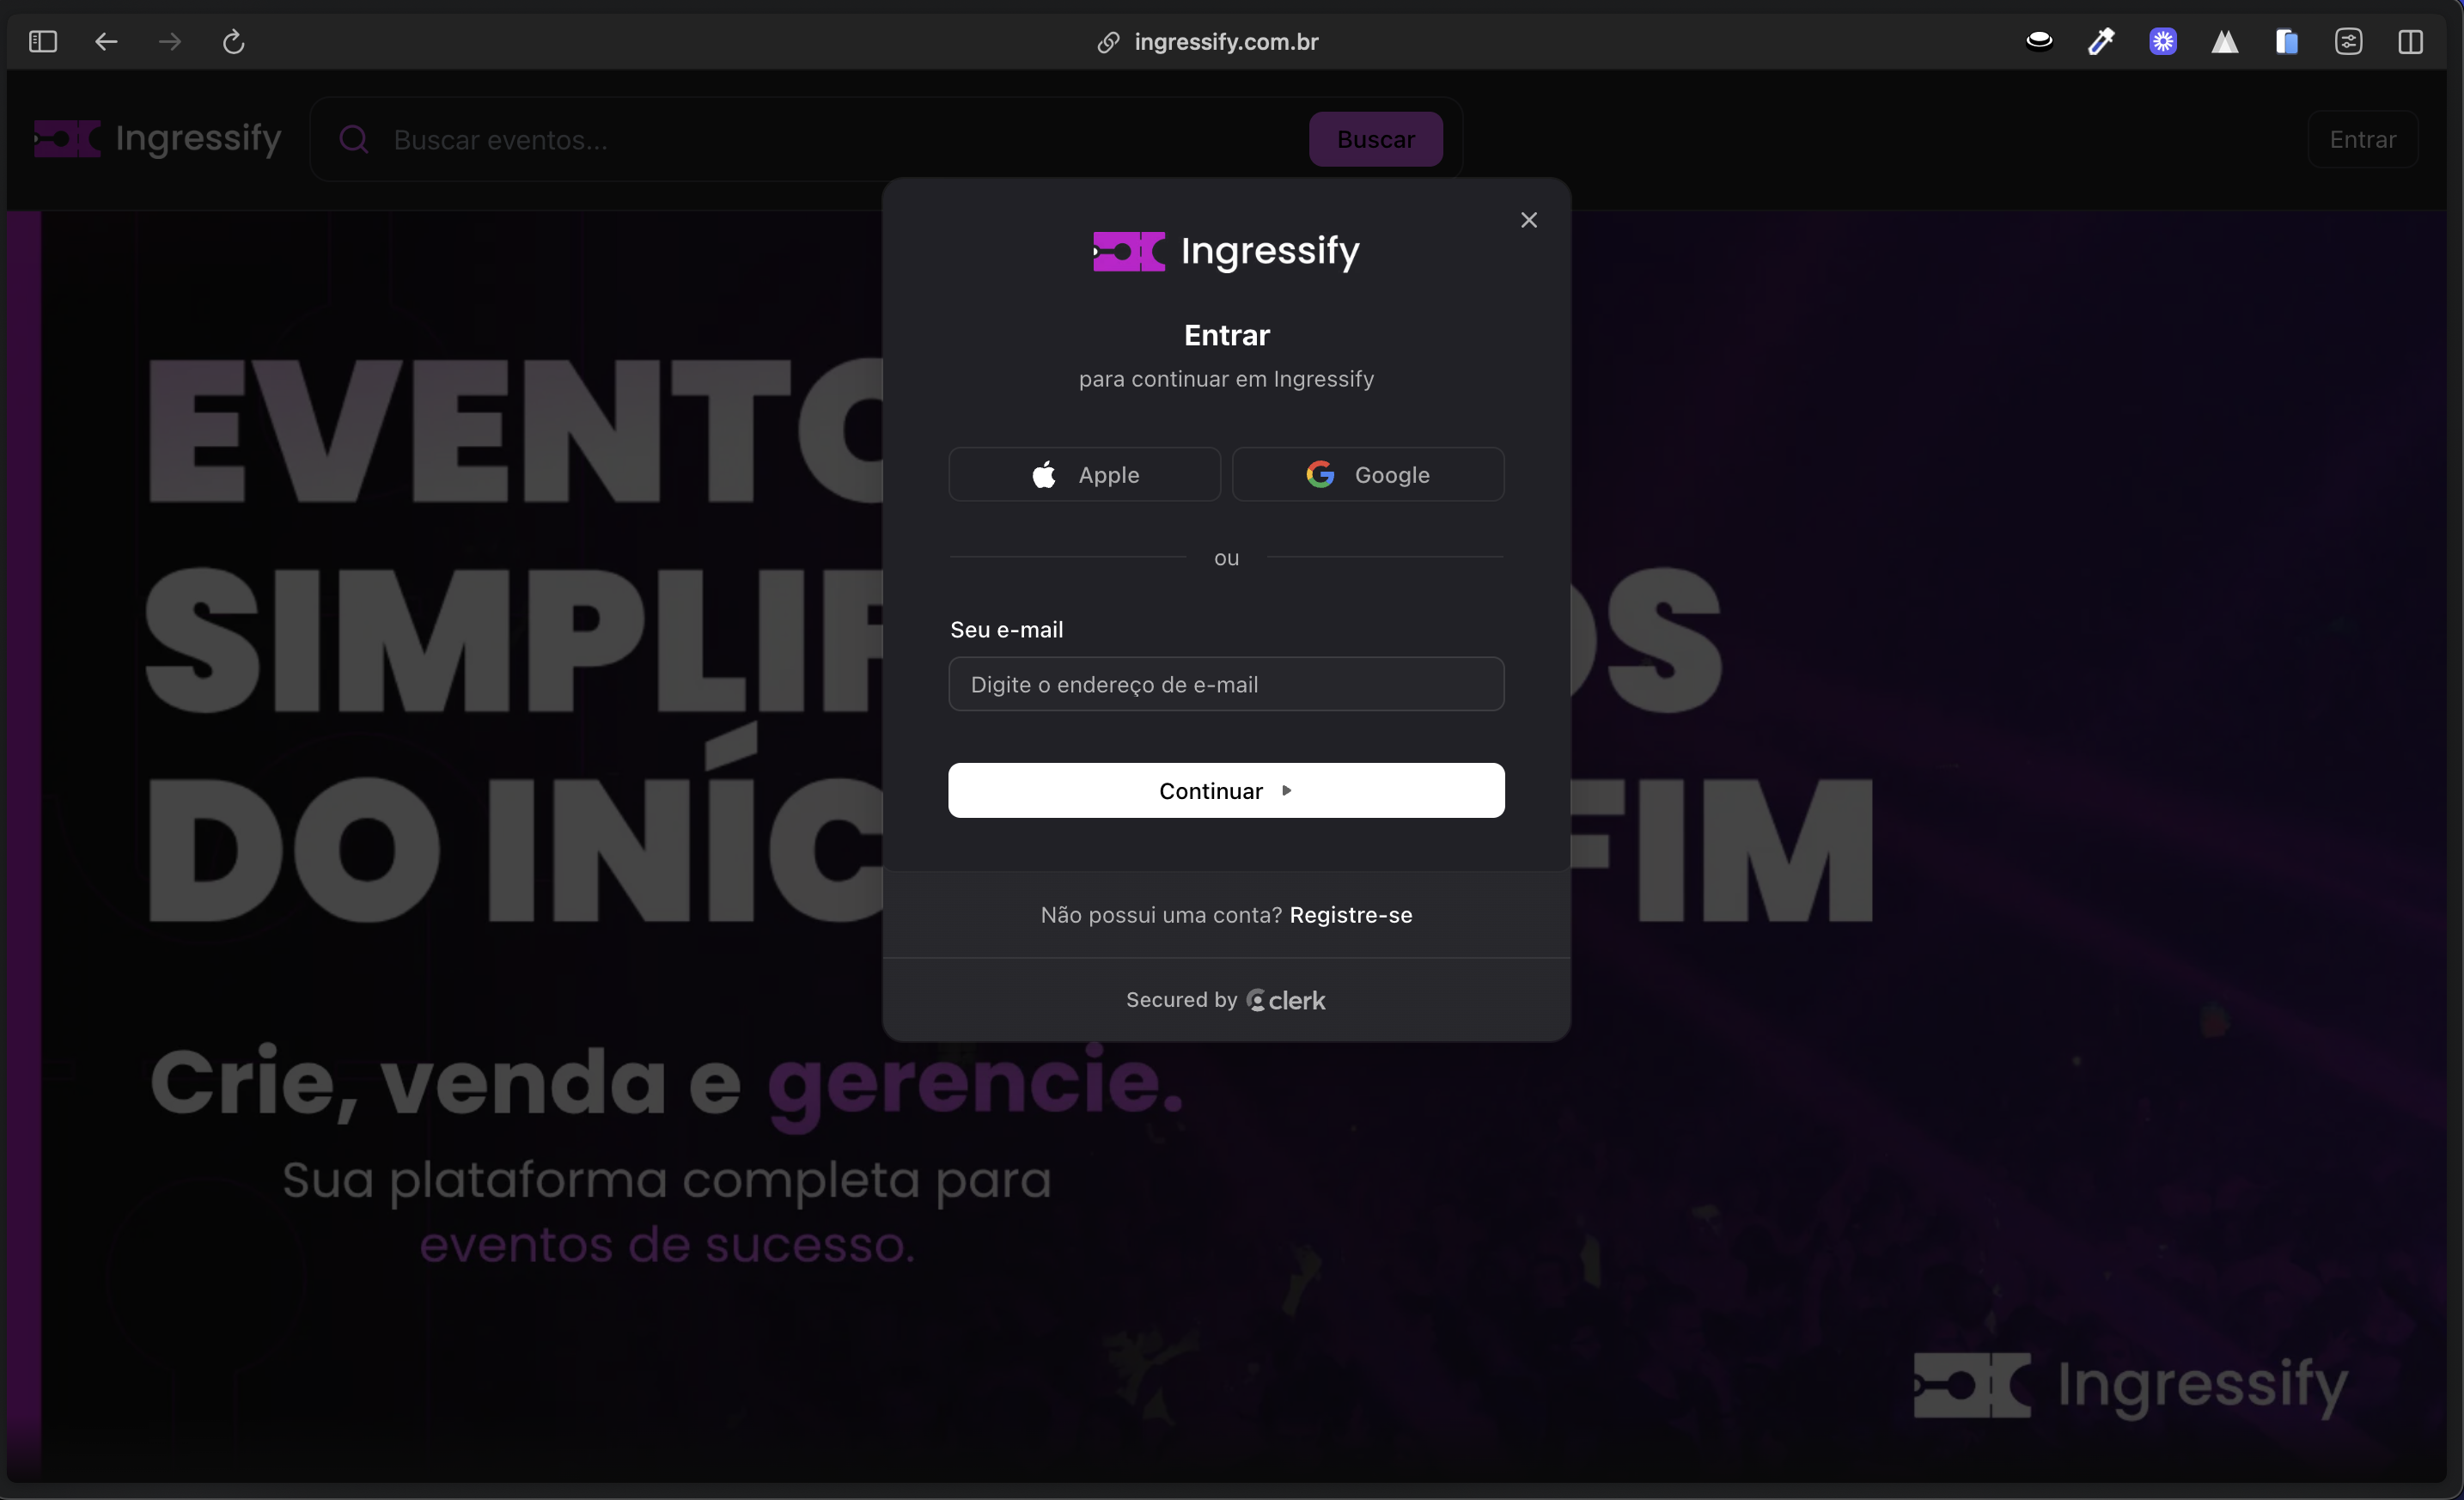Focus the Seu e-mail input field
The height and width of the screenshot is (1500, 2464).
pyautogui.click(x=1226, y=684)
